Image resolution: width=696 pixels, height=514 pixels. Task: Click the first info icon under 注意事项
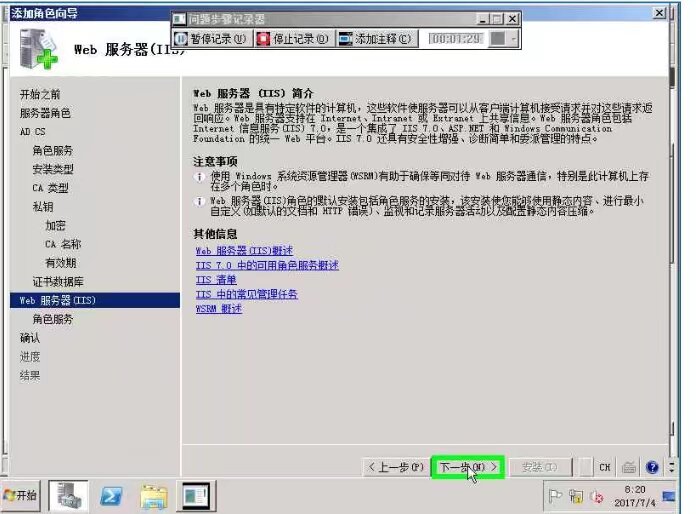pos(199,177)
